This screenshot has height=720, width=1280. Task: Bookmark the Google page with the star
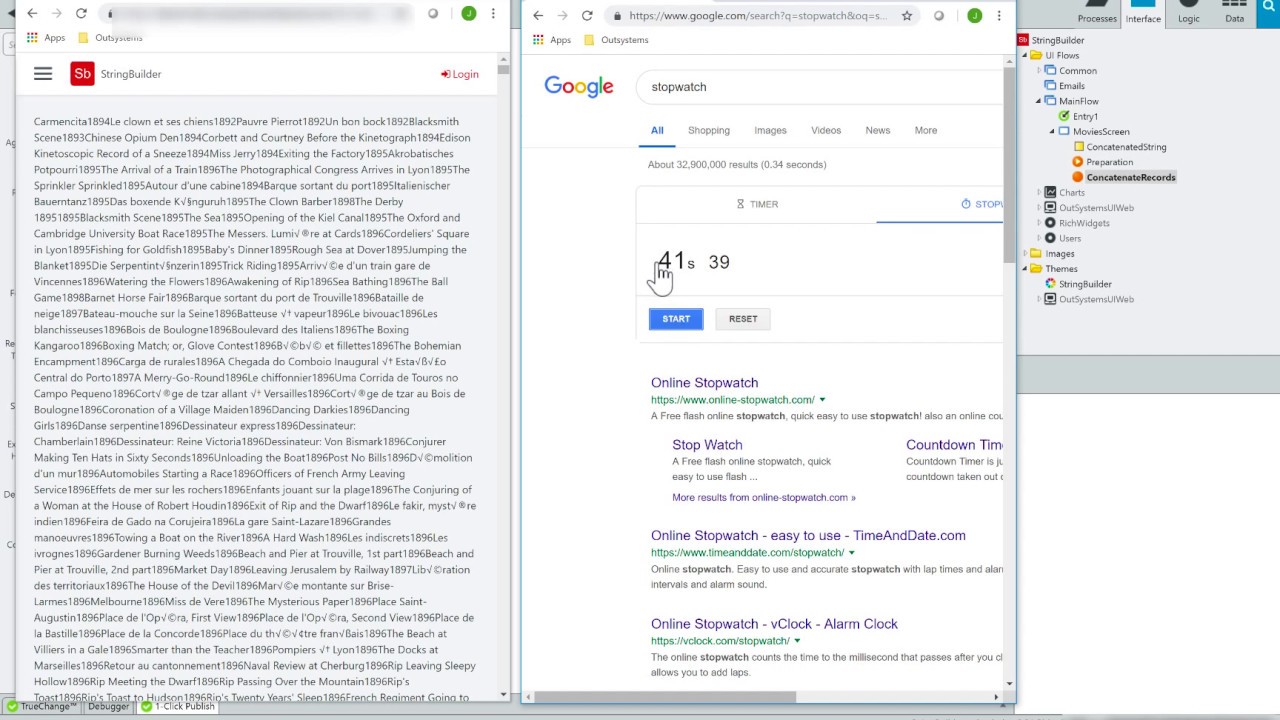[907, 16]
